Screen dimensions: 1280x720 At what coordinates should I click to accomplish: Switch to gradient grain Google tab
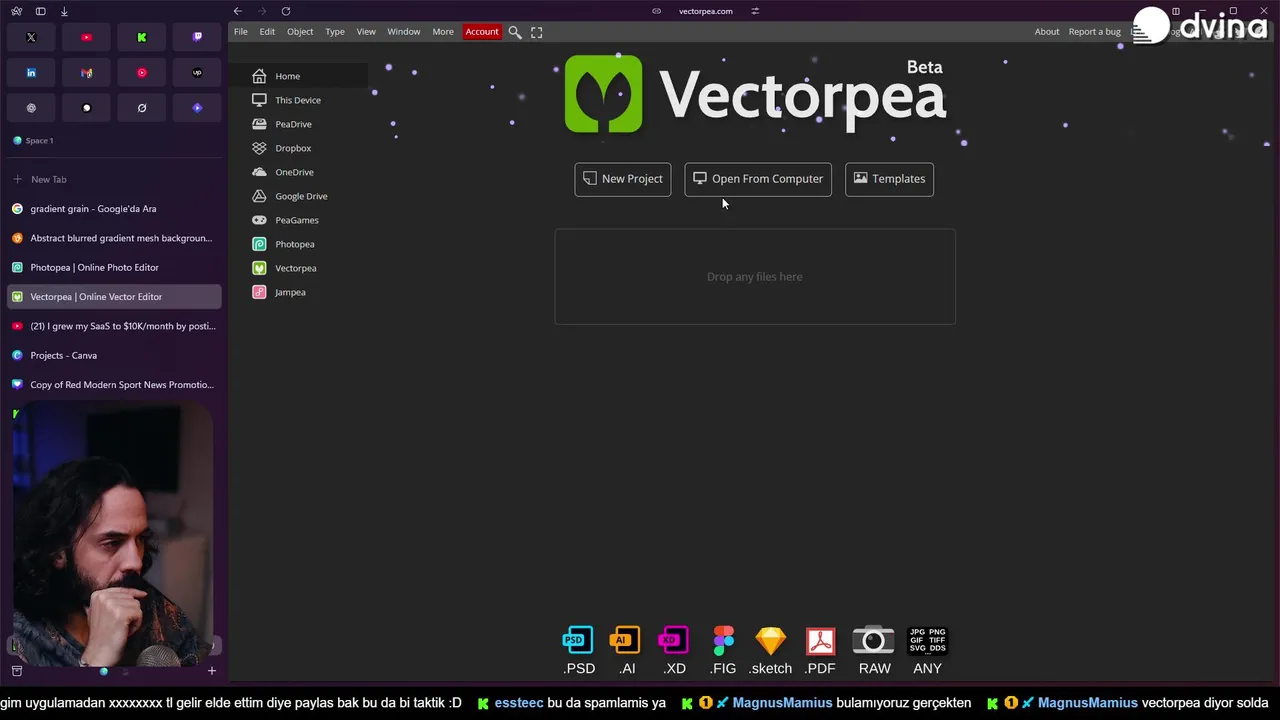pyautogui.click(x=114, y=209)
